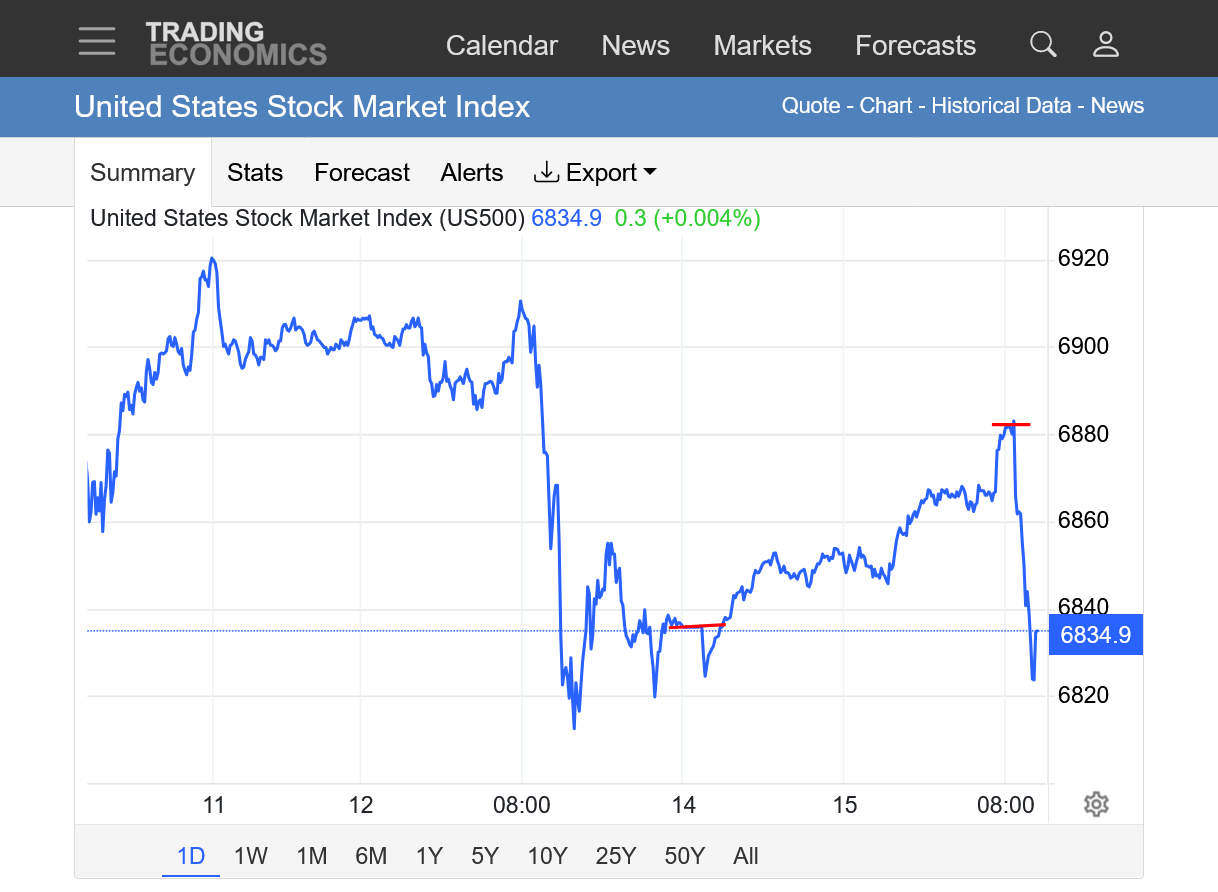The width and height of the screenshot is (1218, 892).
Task: Expand the Export dropdown
Action: pyautogui.click(x=596, y=173)
